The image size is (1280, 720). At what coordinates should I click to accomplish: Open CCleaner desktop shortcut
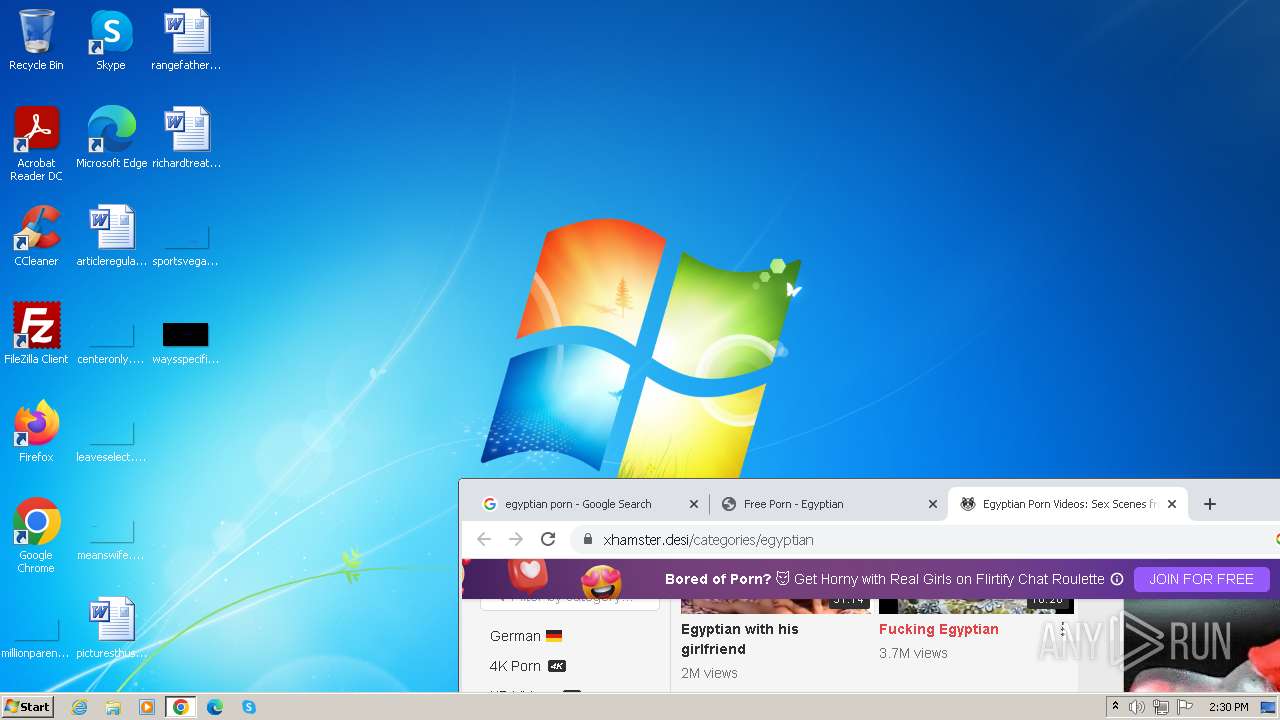coord(36,236)
